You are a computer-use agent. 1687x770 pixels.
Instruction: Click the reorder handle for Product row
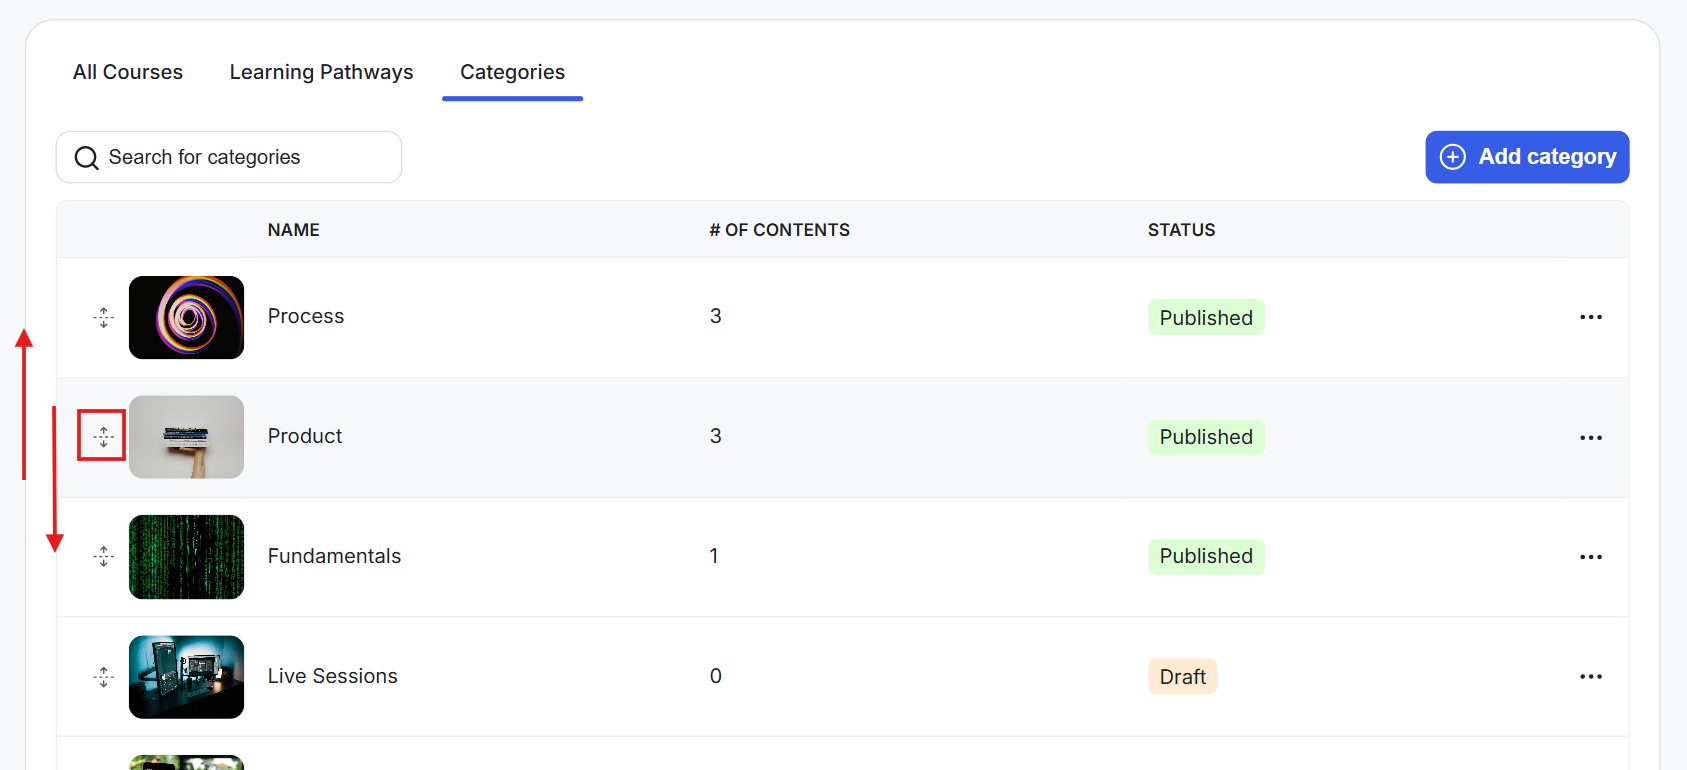click(103, 437)
